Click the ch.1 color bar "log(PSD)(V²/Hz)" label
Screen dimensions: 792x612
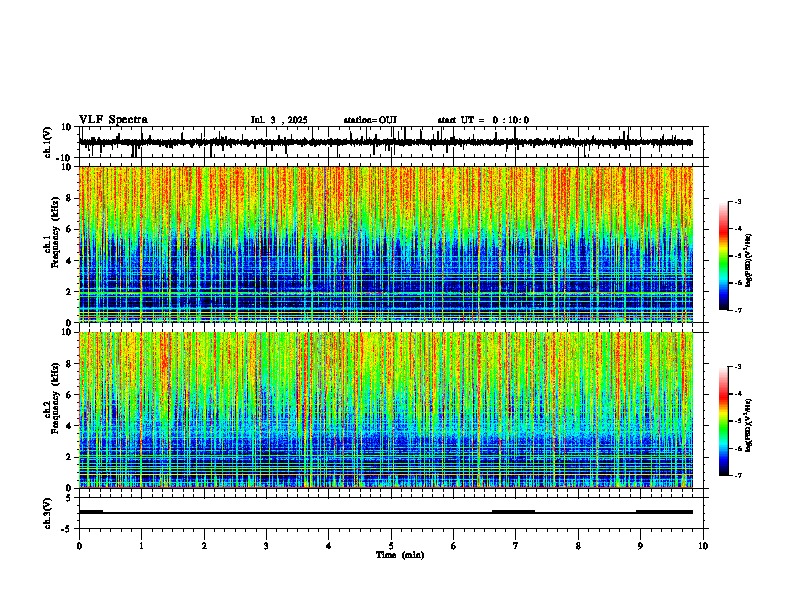click(749, 261)
